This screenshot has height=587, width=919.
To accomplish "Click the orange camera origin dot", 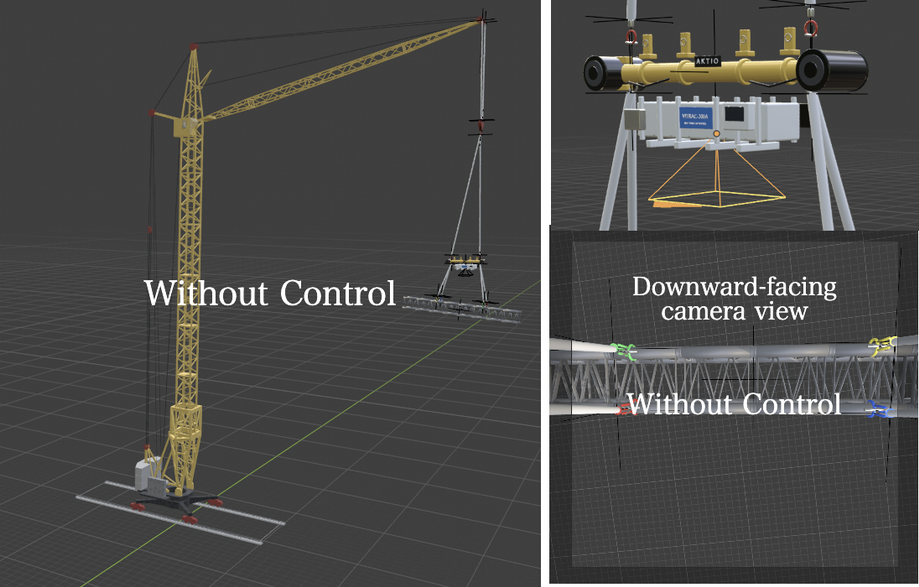I will point(716,134).
